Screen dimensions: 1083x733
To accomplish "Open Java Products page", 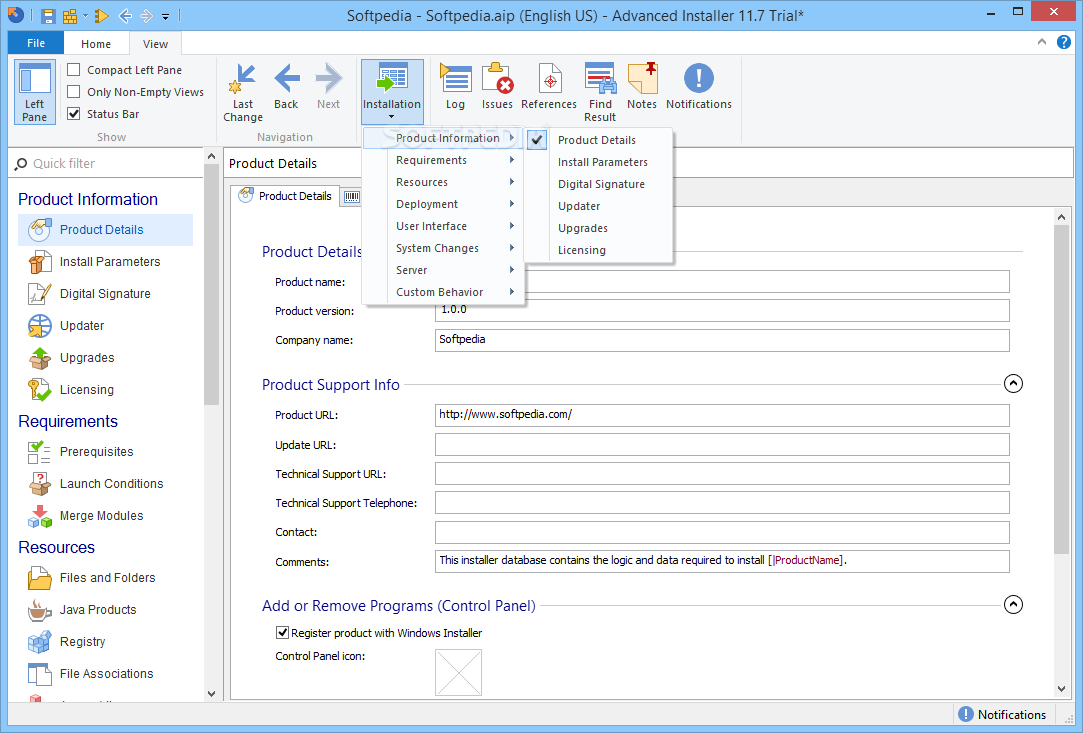I will (x=105, y=610).
